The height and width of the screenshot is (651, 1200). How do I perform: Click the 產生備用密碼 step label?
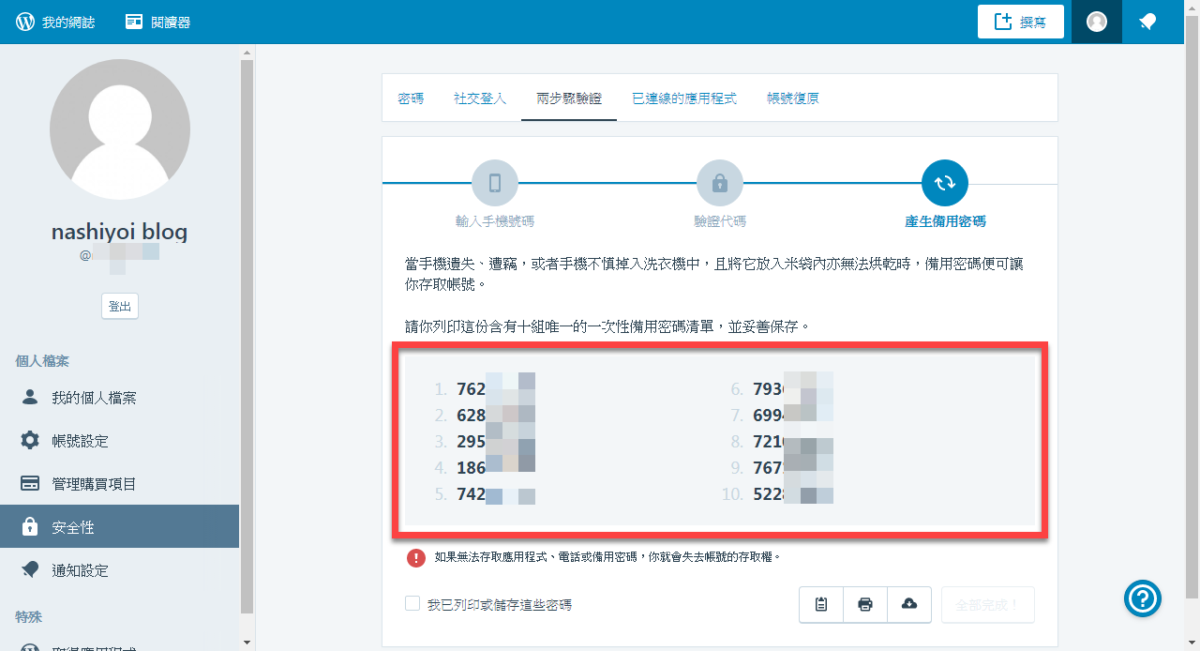tap(944, 221)
